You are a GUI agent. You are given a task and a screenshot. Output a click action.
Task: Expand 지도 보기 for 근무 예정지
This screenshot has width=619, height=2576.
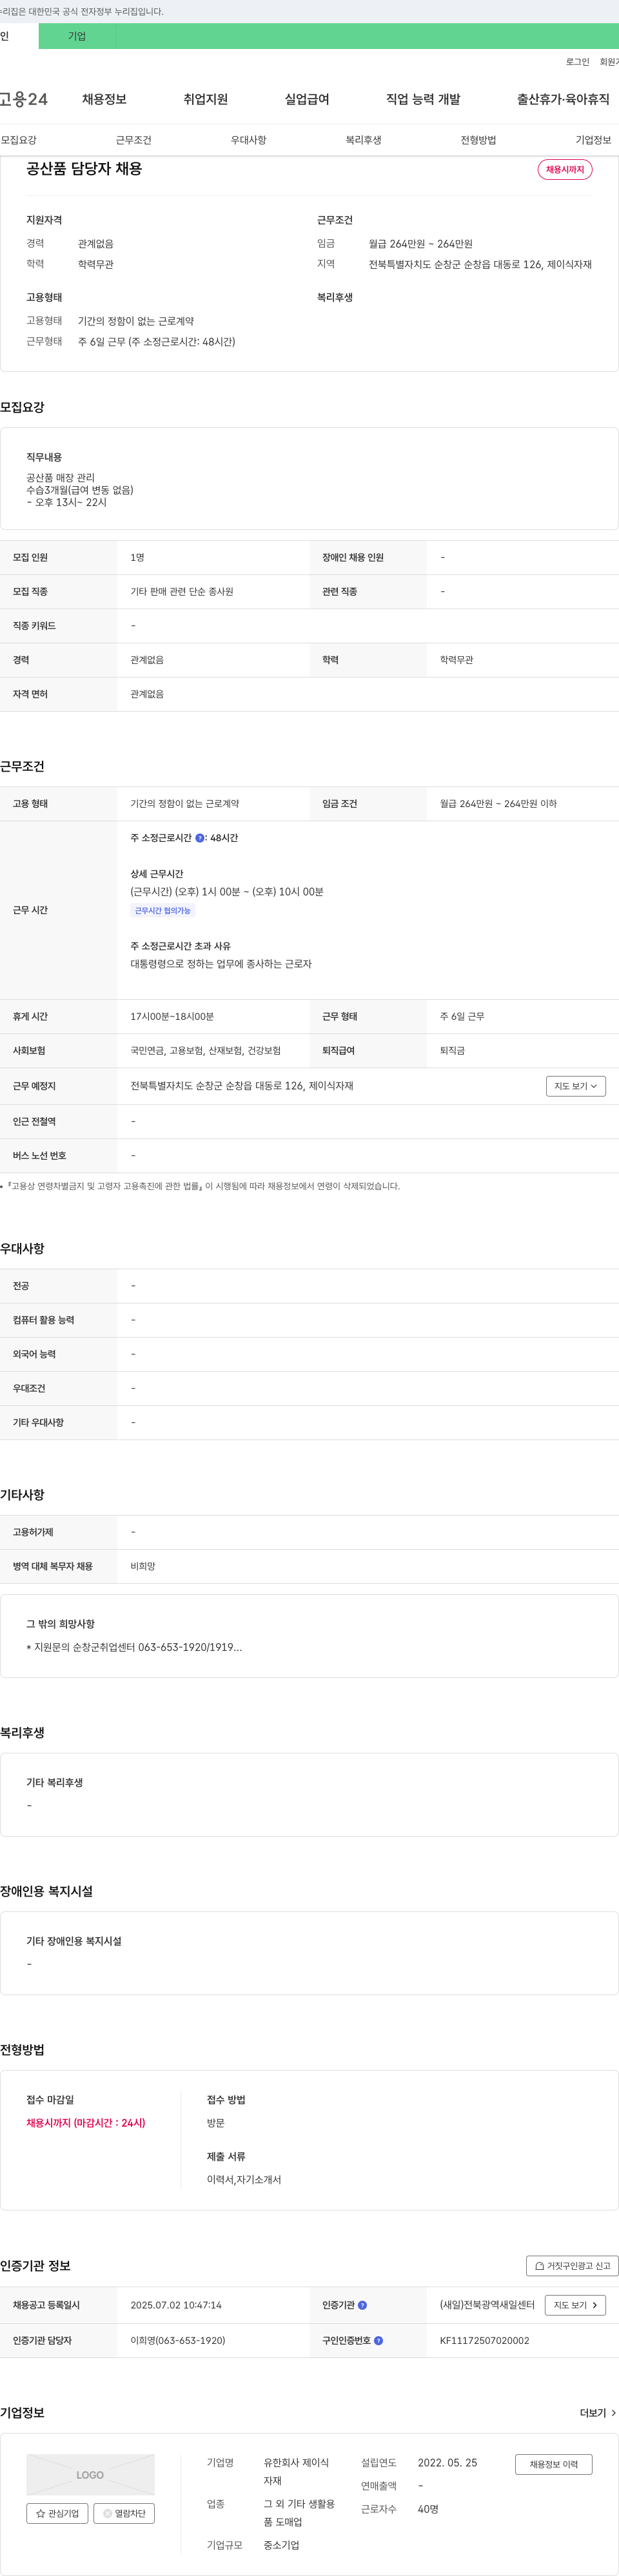[576, 1086]
